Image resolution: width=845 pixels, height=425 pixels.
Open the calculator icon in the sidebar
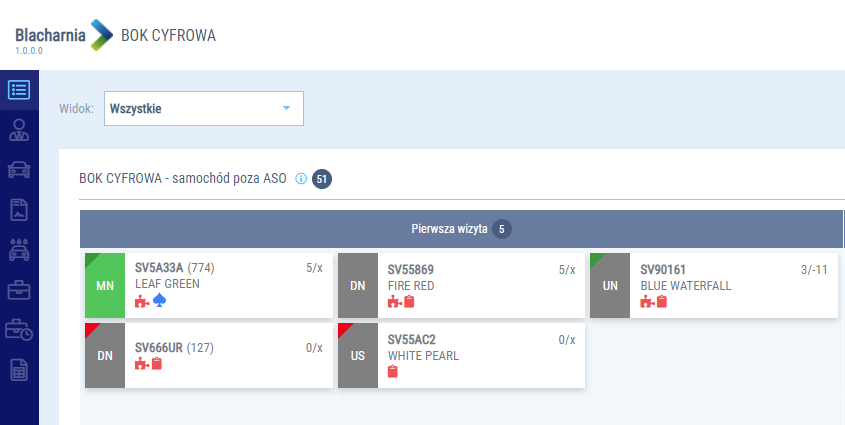pyautogui.click(x=19, y=370)
